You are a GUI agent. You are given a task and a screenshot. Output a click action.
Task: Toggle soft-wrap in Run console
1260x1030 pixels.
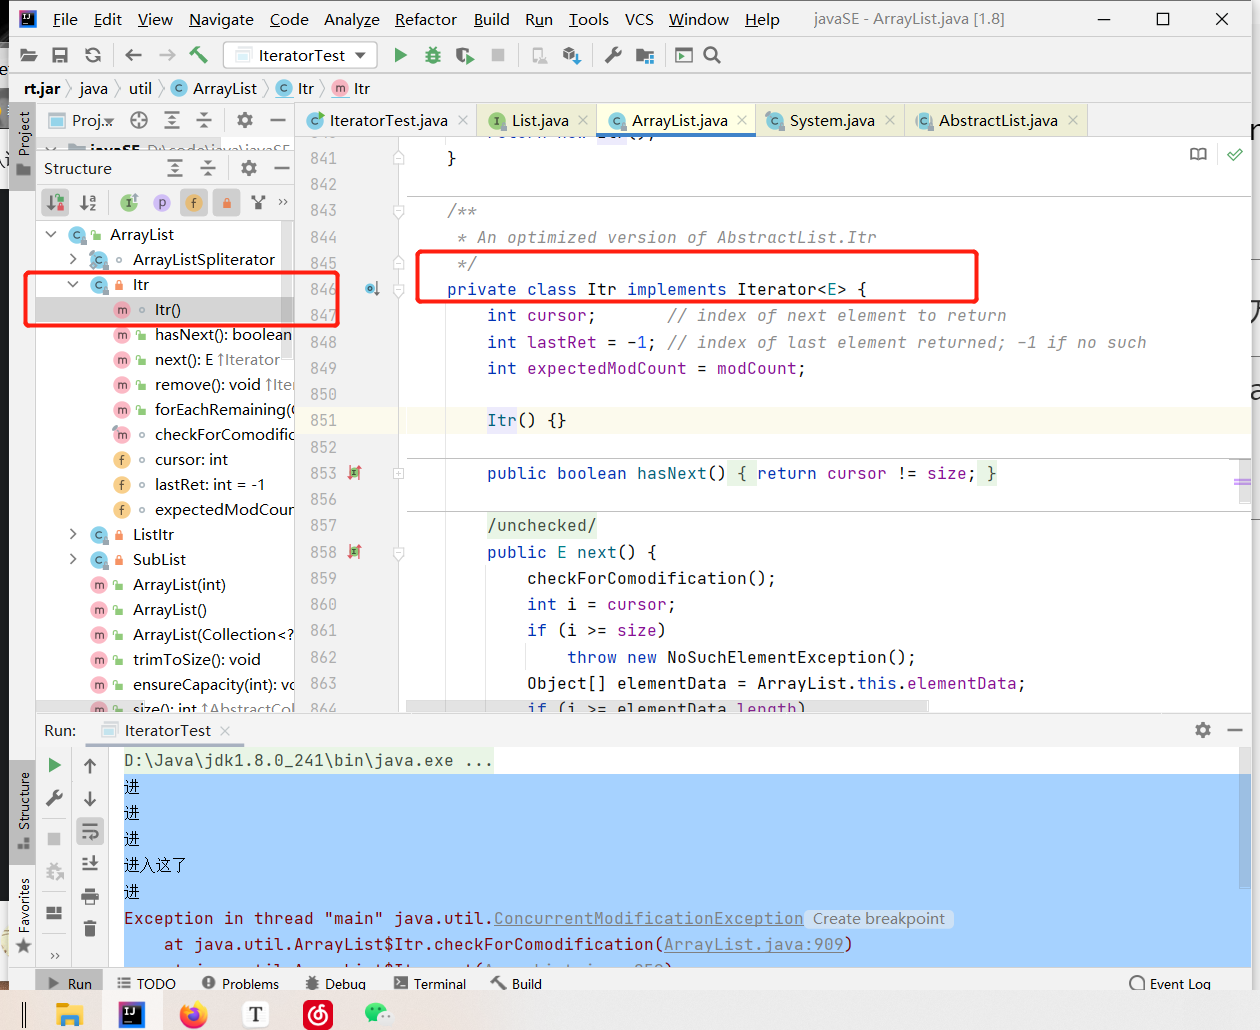click(90, 831)
